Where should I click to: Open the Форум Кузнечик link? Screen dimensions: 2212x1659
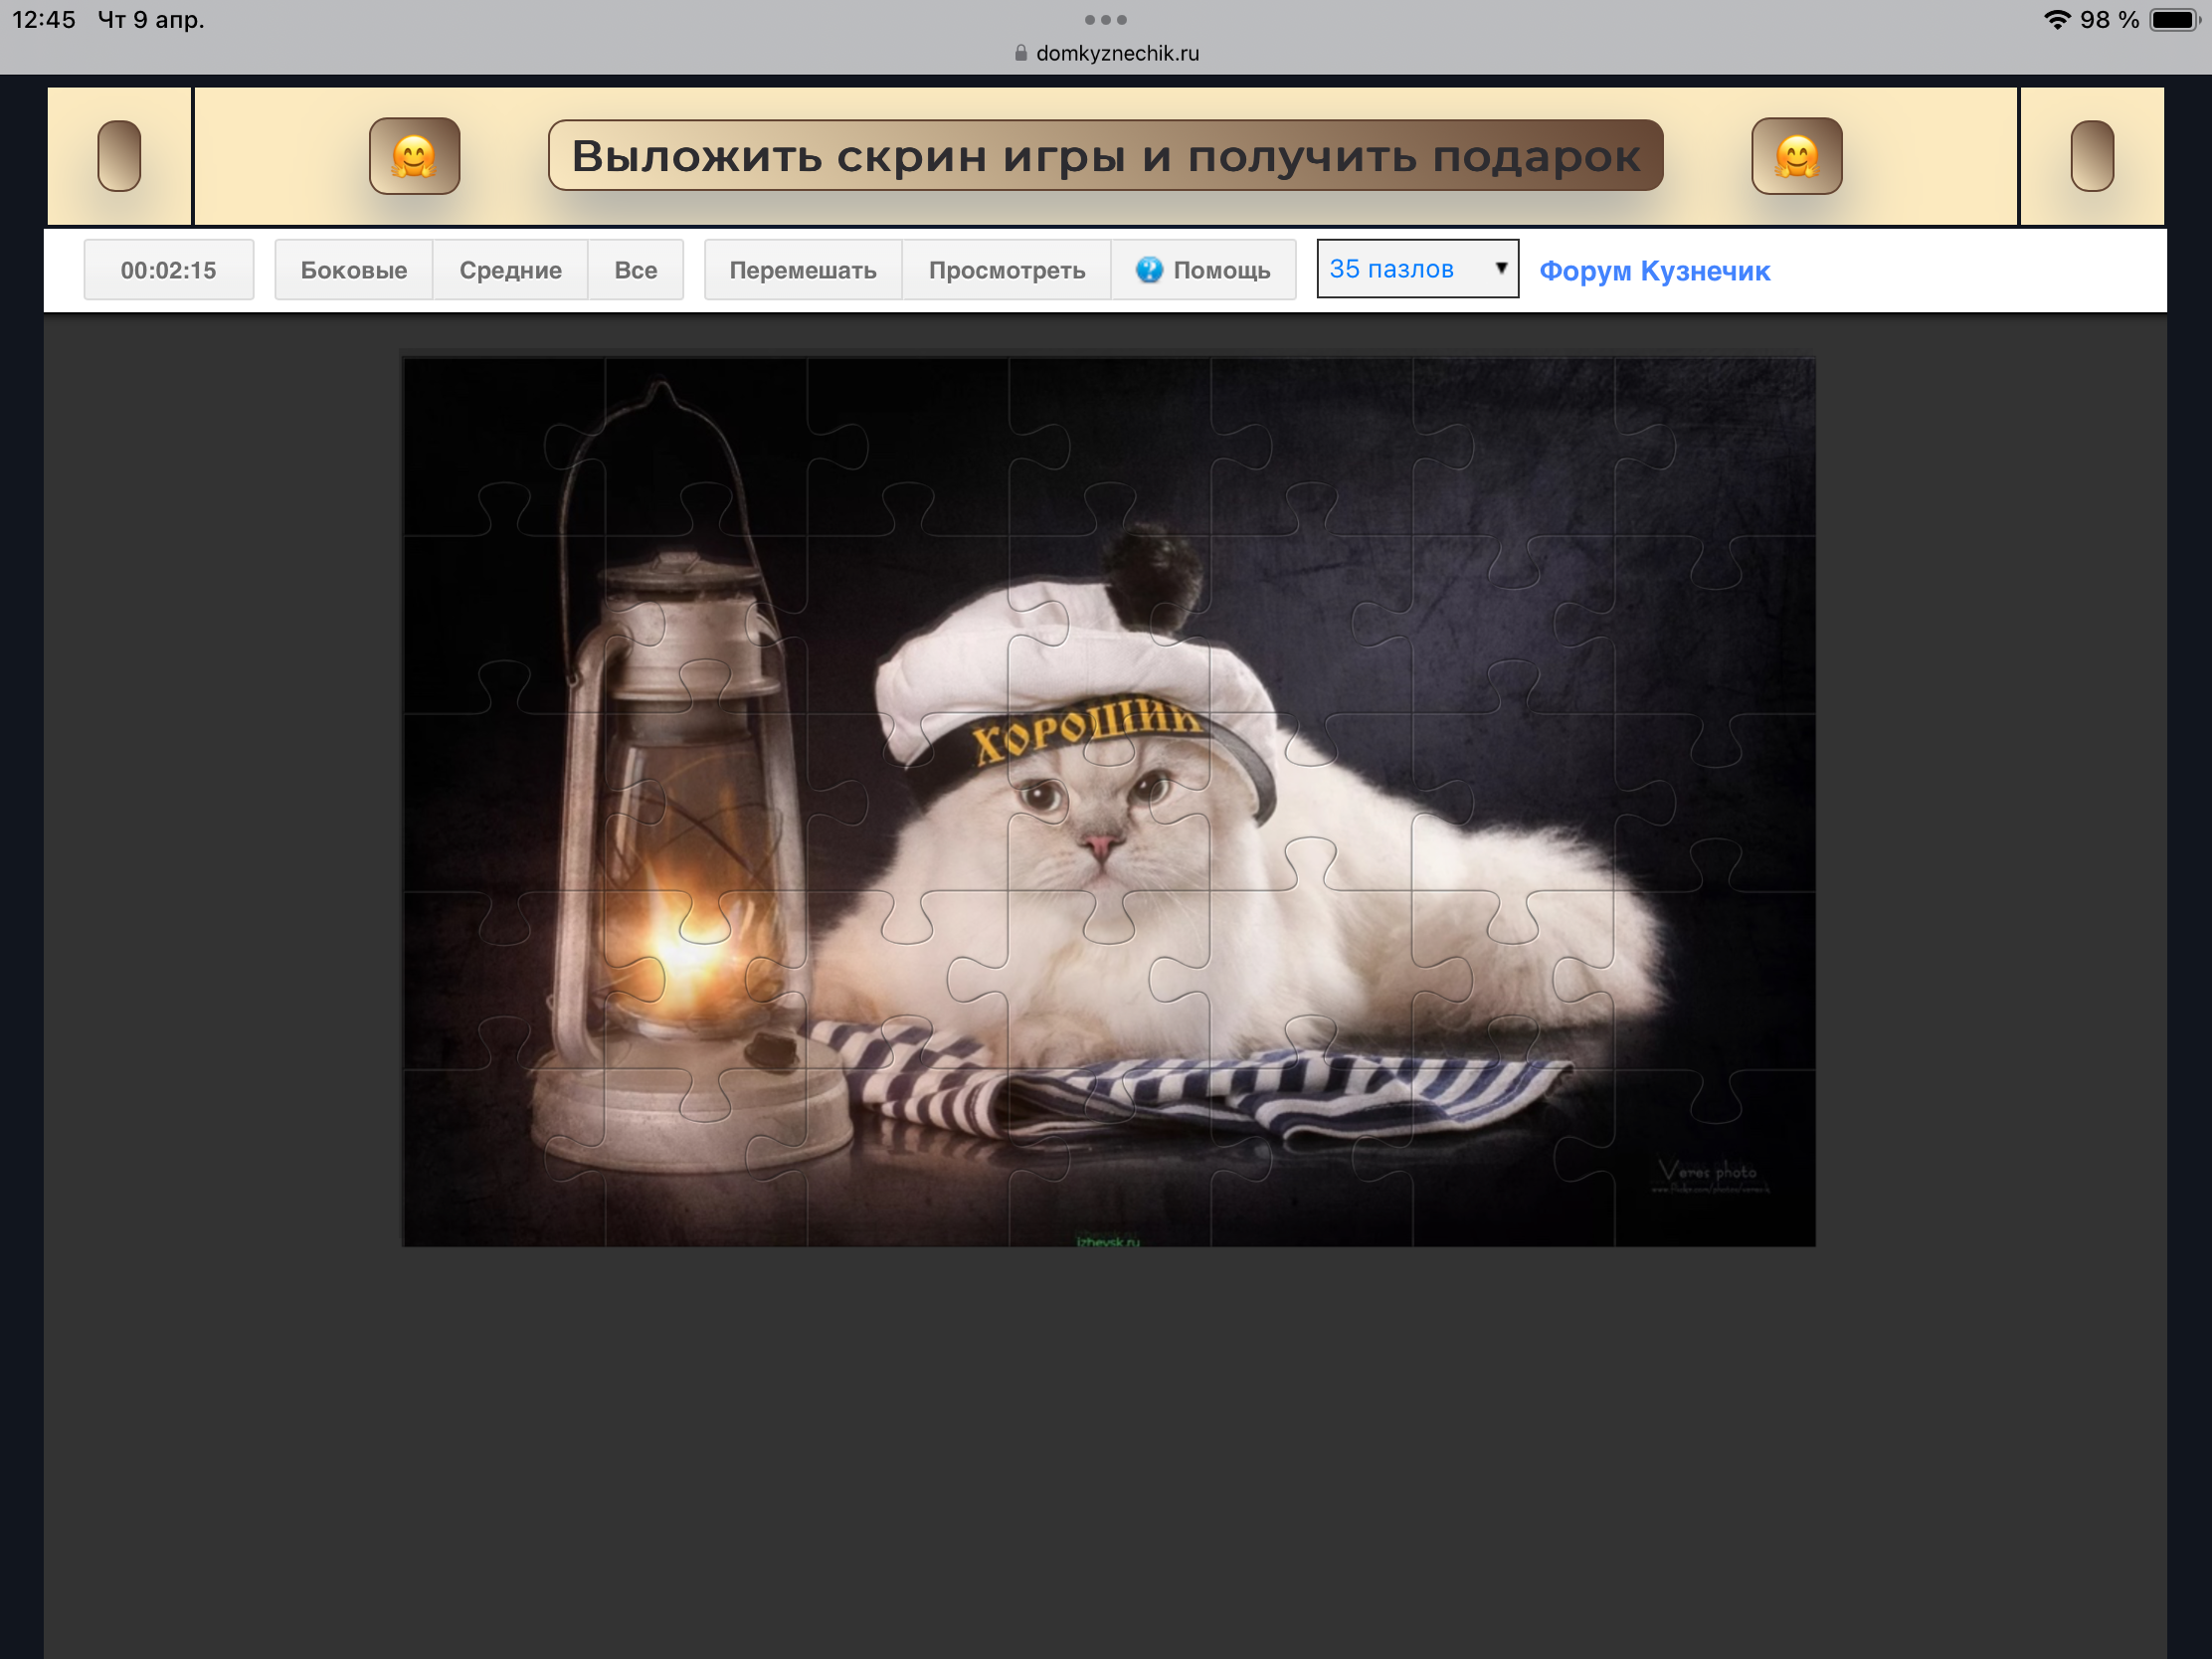coord(1654,271)
